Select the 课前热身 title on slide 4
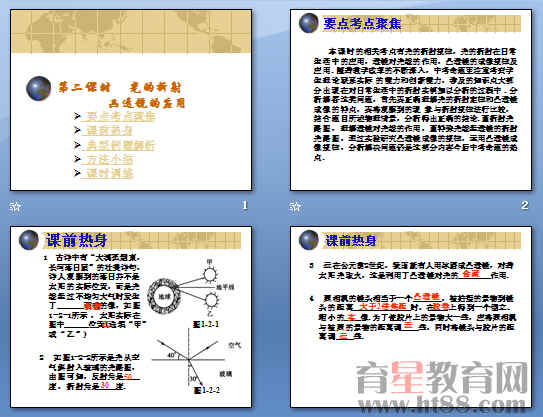This screenshot has height=417, width=543. click(350, 240)
